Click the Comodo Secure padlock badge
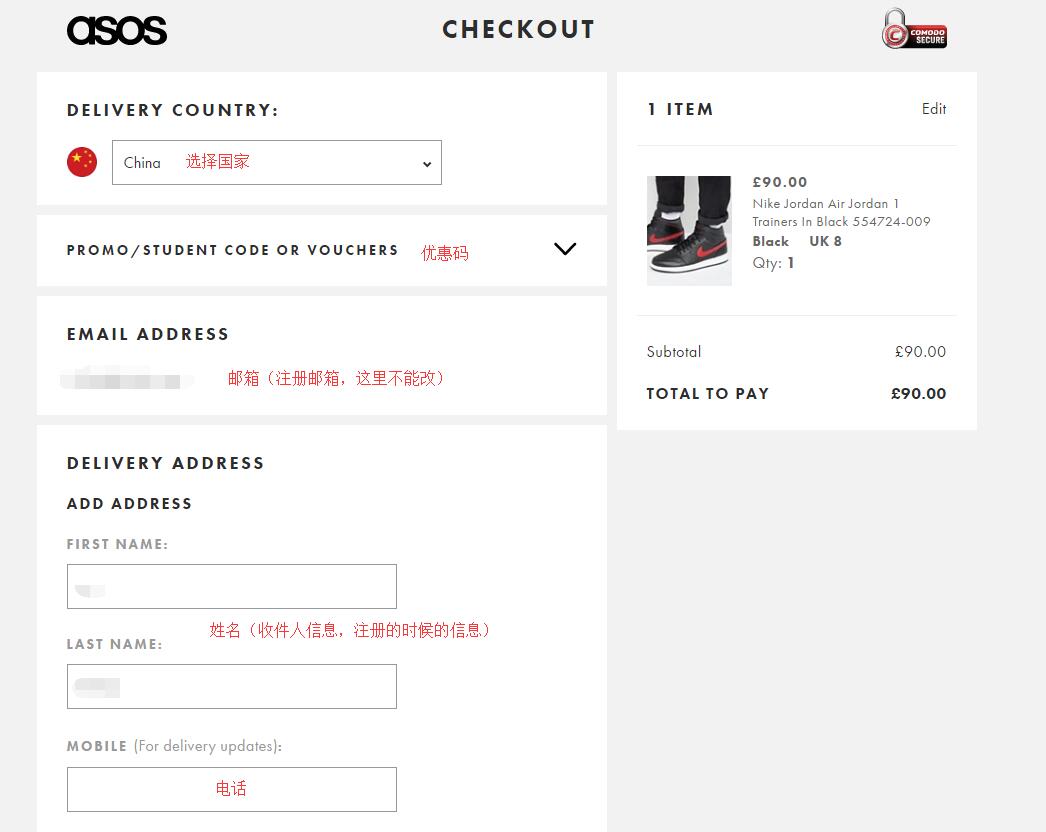The image size is (1046, 832). click(x=914, y=29)
